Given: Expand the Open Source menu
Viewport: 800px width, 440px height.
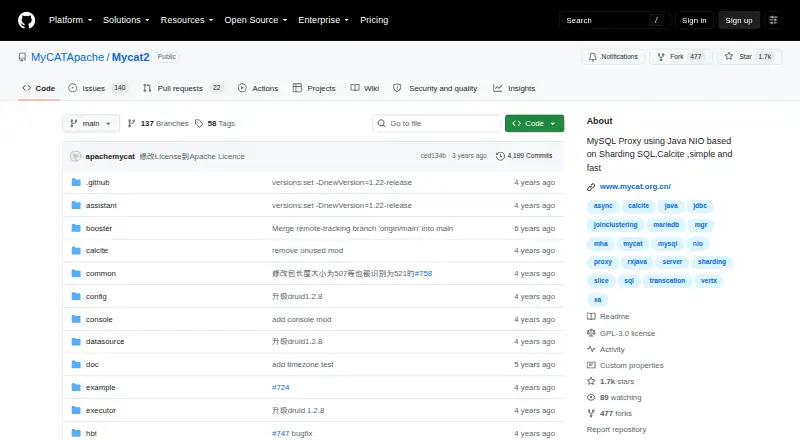Looking at the screenshot, I should [x=256, y=20].
